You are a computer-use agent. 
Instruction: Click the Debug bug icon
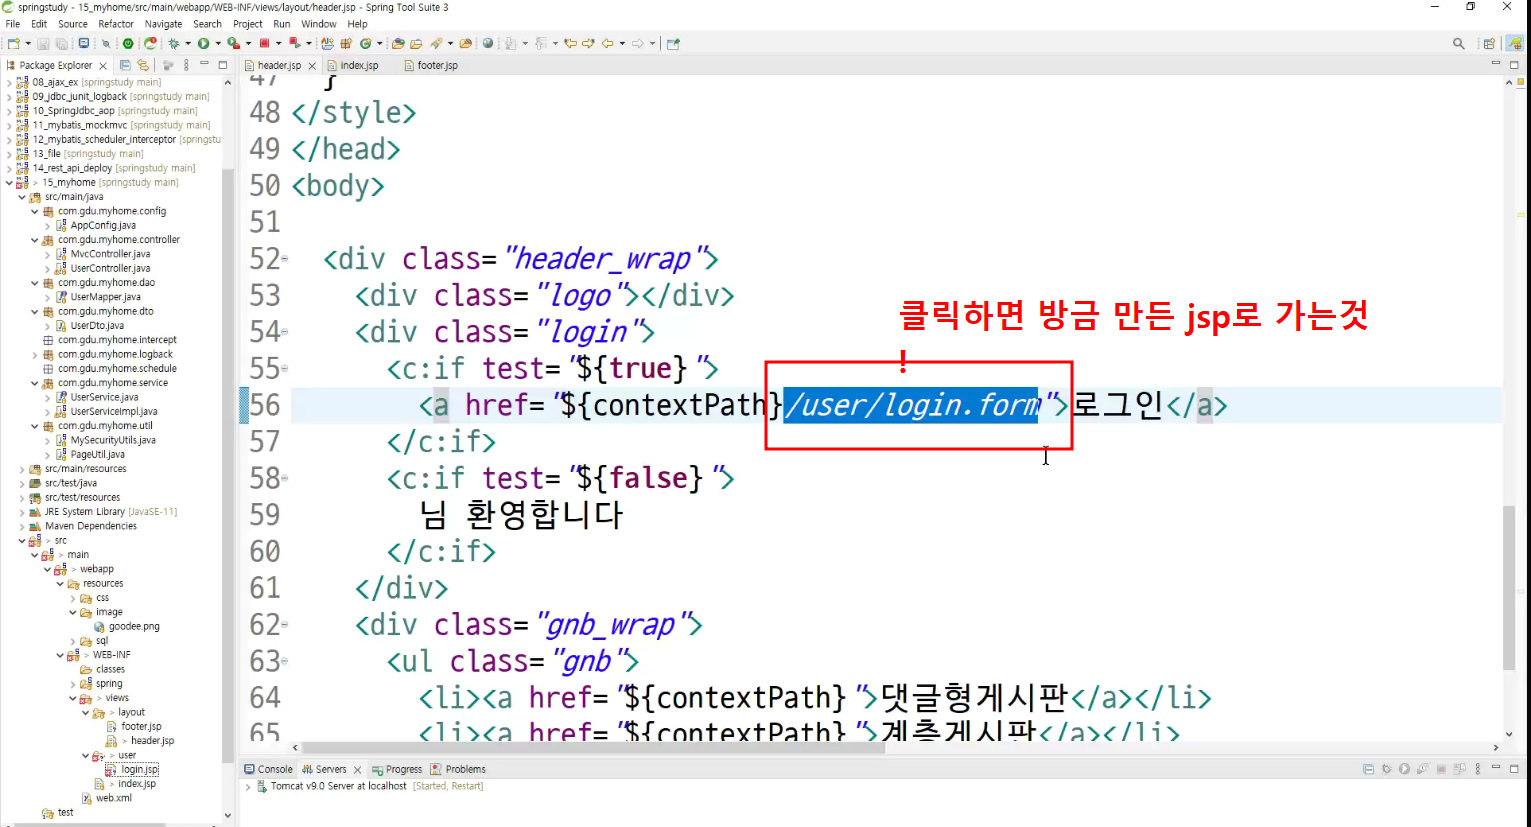coord(174,43)
